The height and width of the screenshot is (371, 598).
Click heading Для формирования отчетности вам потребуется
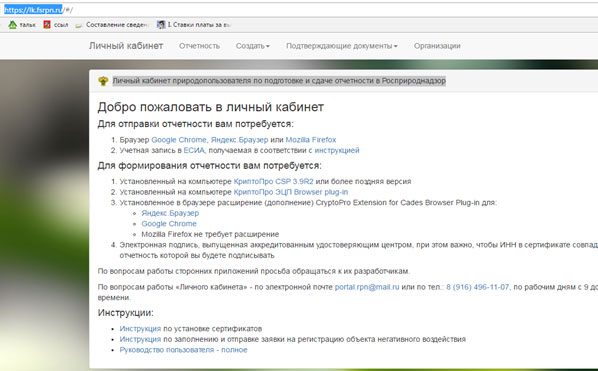209,166
